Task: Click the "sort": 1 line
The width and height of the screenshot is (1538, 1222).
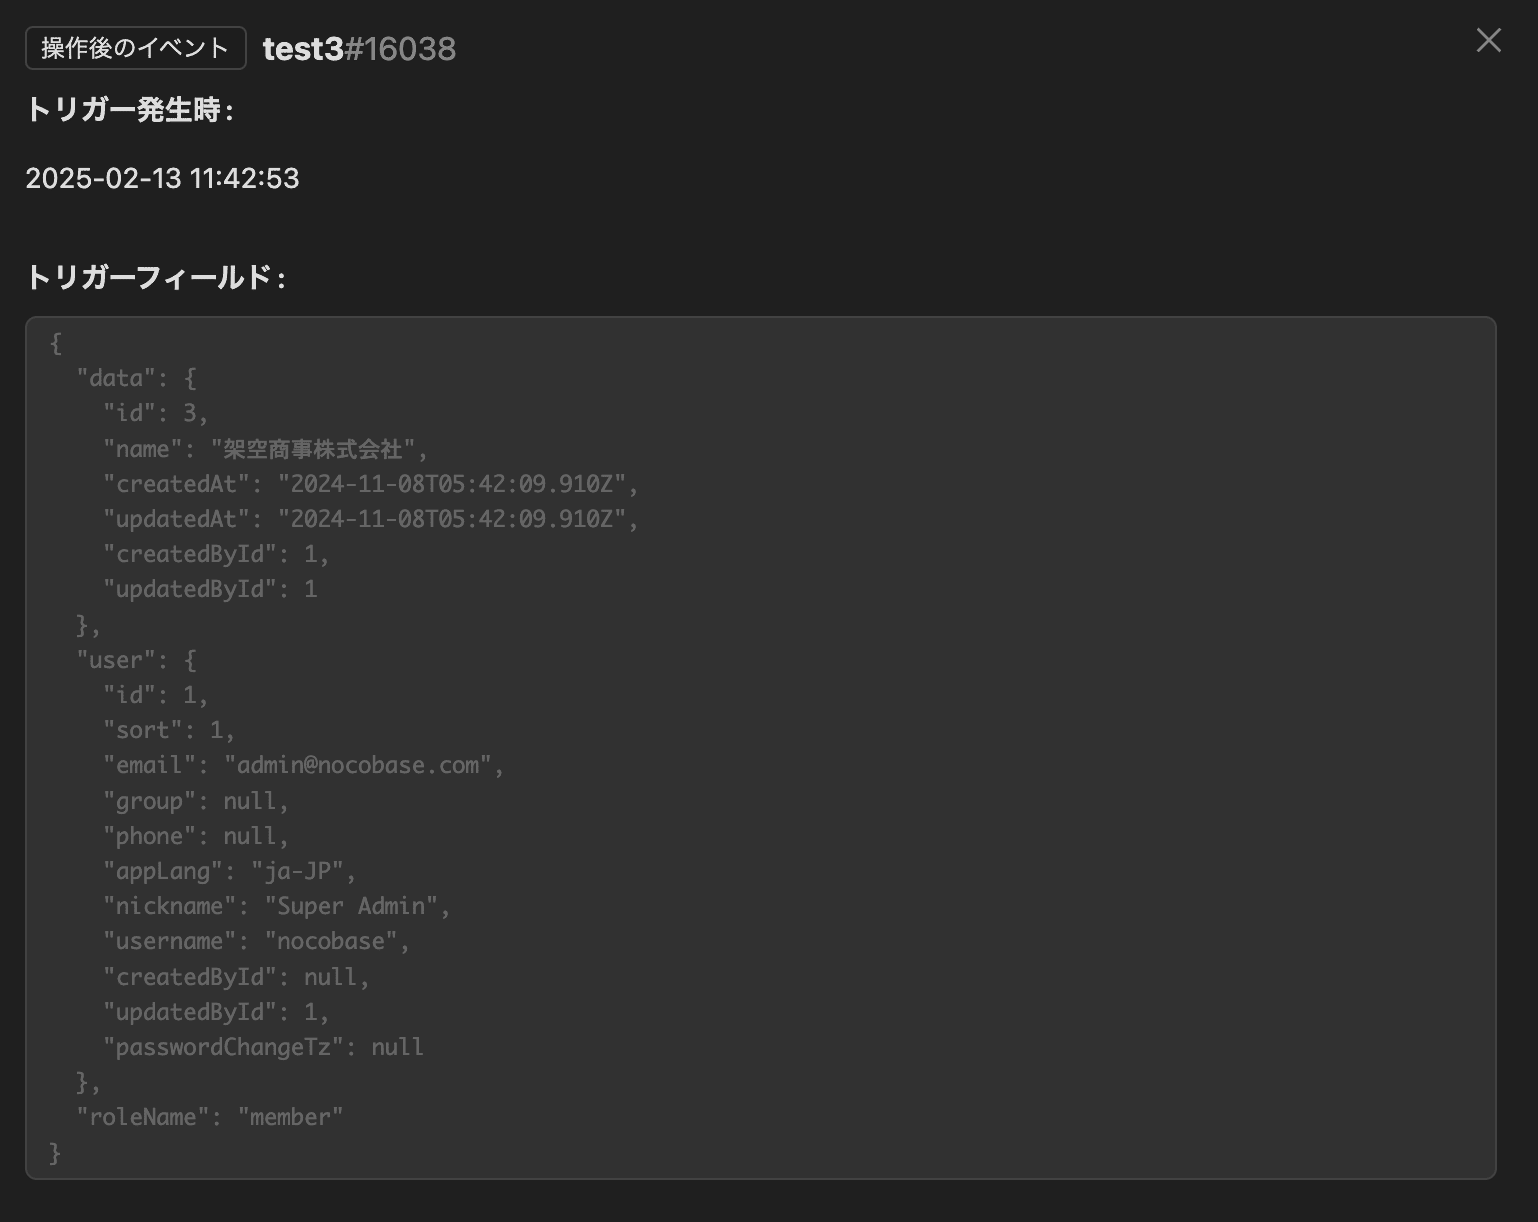Action: pos(169,730)
